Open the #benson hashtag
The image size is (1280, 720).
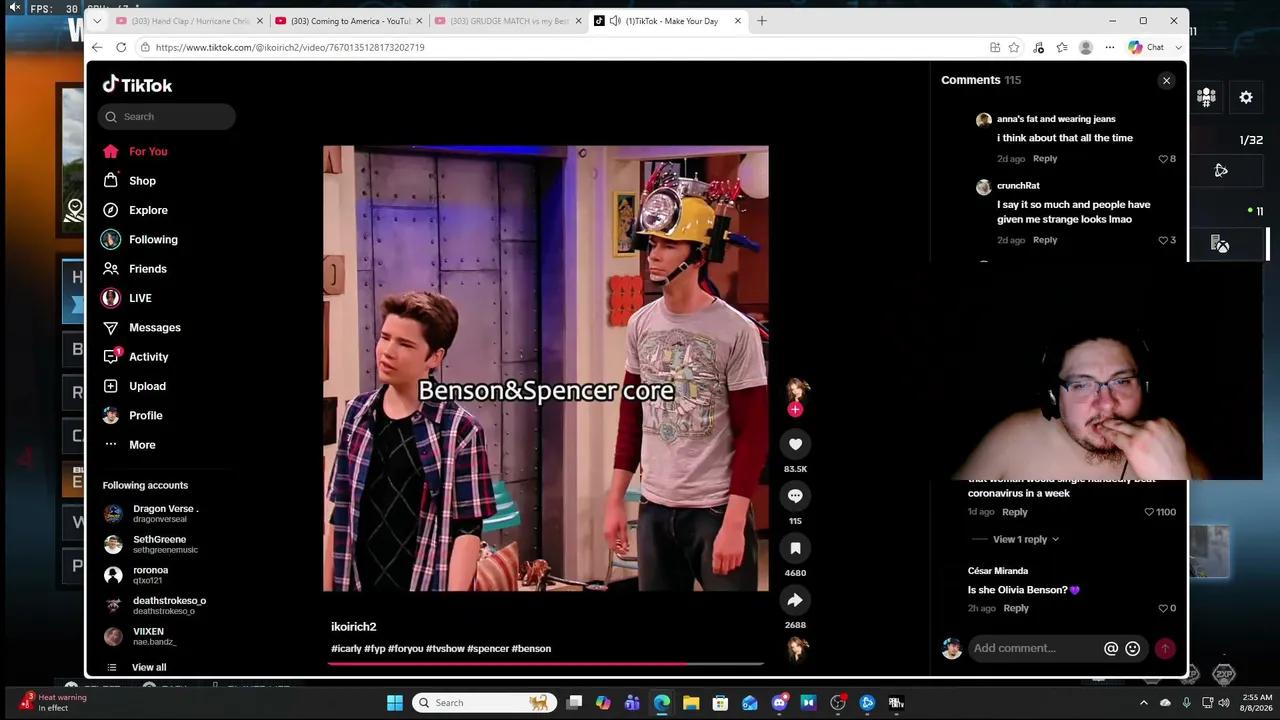pyautogui.click(x=531, y=649)
